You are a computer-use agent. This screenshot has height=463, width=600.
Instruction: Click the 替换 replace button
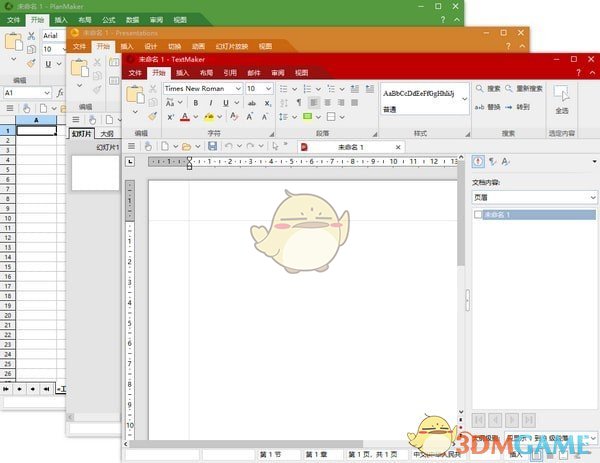click(488, 107)
